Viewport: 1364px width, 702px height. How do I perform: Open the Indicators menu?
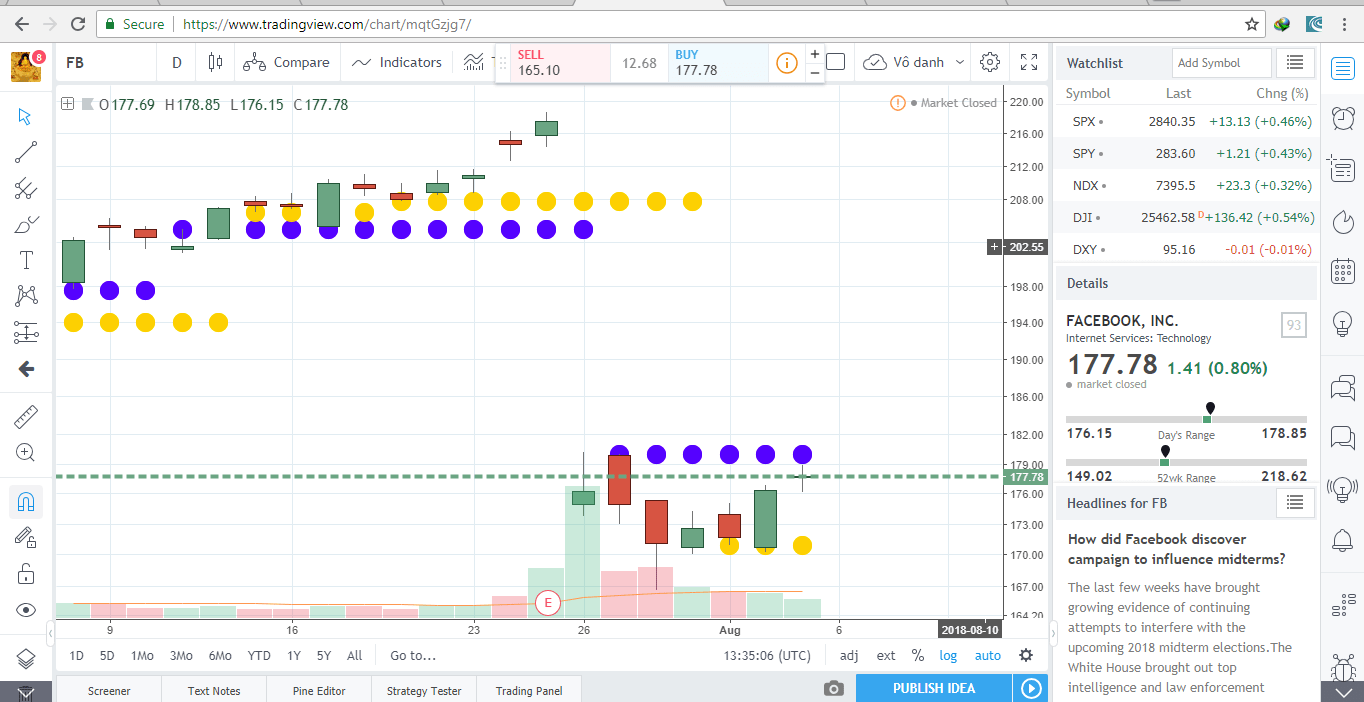396,62
